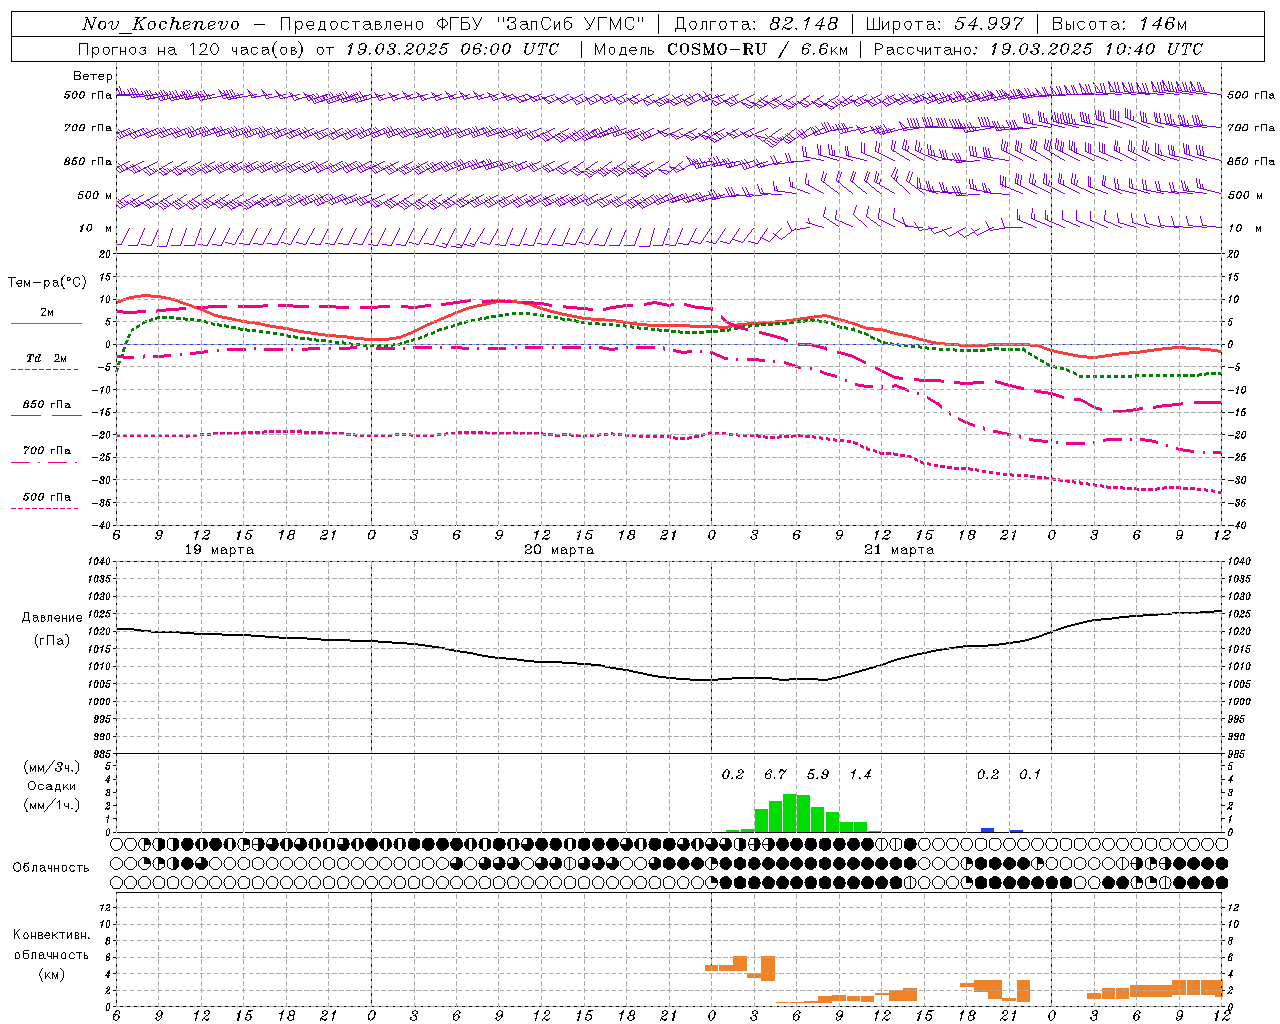Screen dimensions: 1280x1024
Task: Click the '(км)' unit under convective cloudiness
Action: pyautogui.click(x=52, y=974)
